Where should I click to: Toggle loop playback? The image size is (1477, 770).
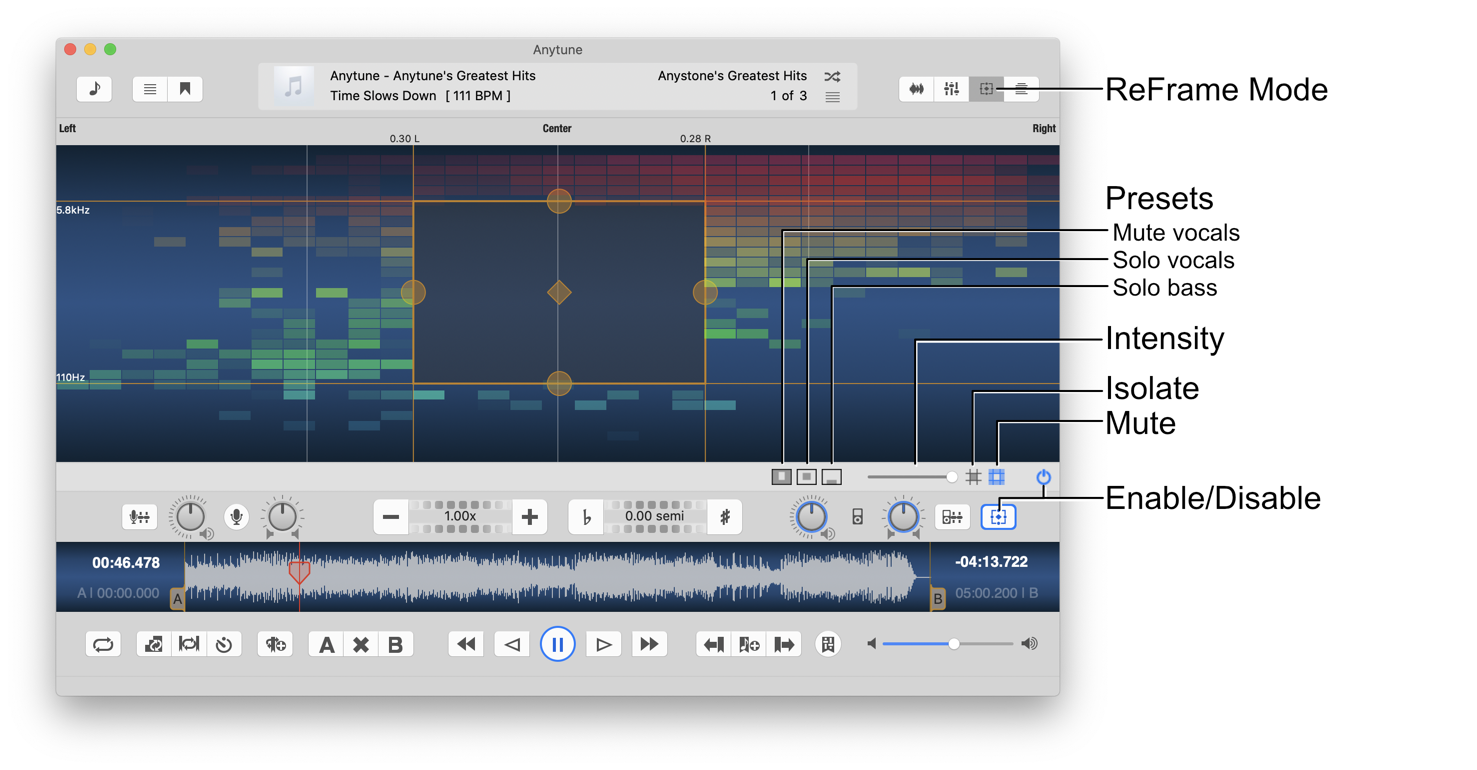(103, 645)
